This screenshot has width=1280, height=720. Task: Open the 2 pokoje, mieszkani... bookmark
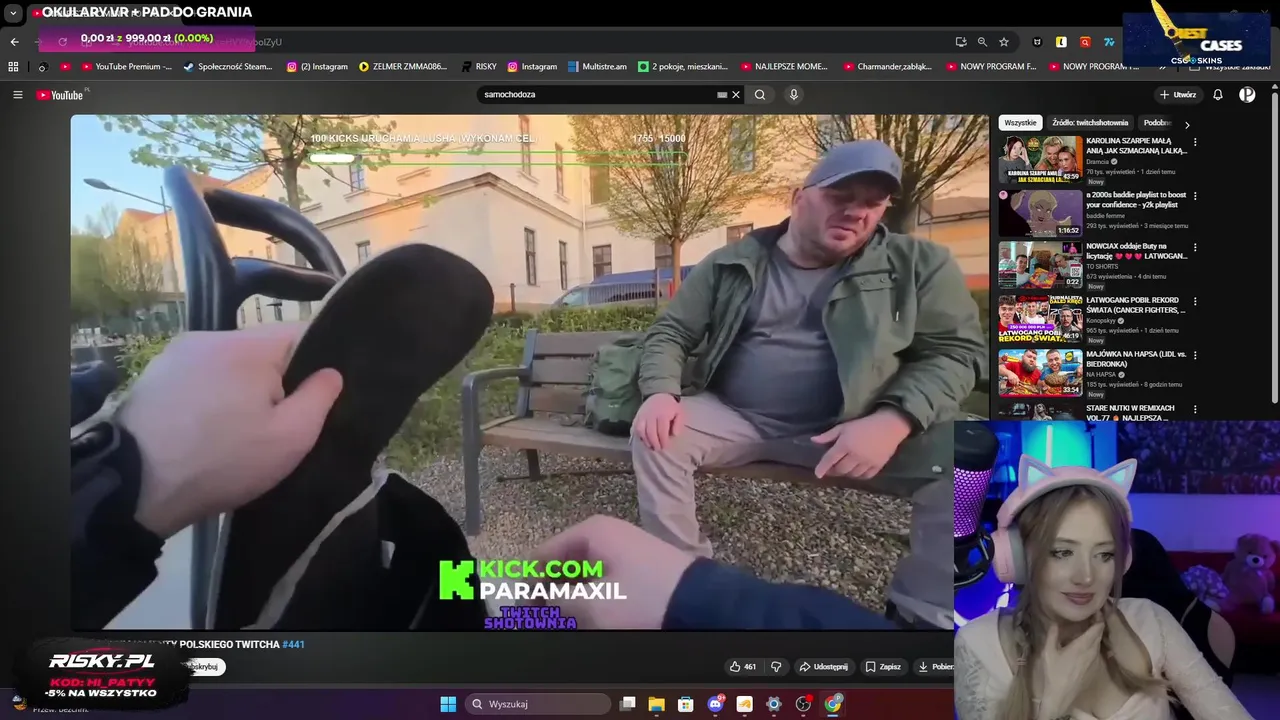pyautogui.click(x=683, y=67)
